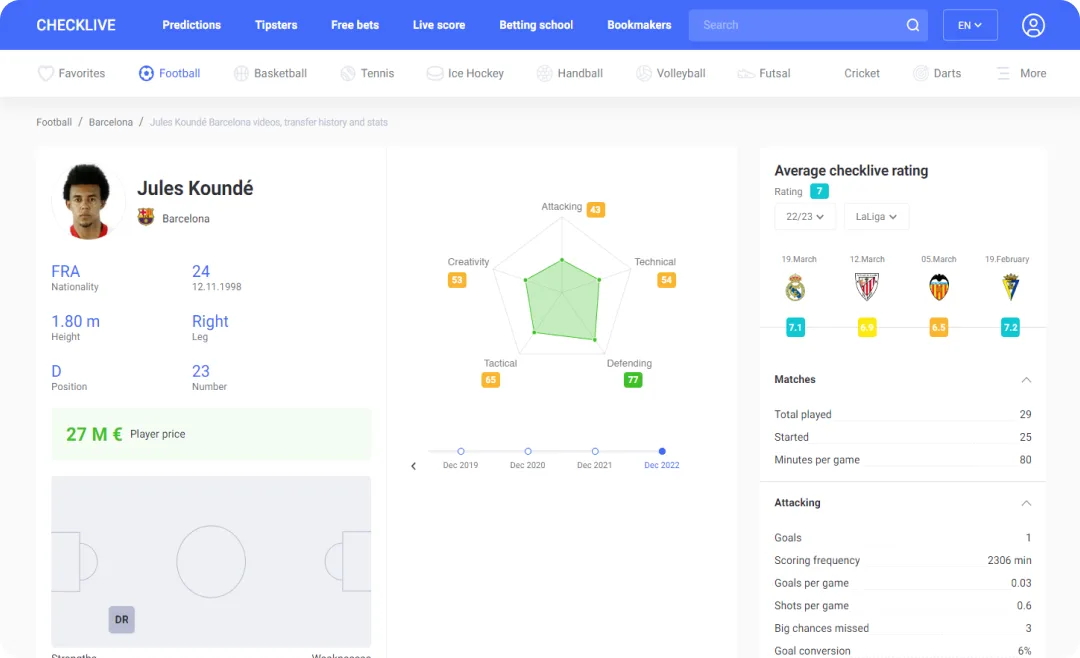The image size is (1080, 658).
Task: Open the Cadiz match crest
Action: [x=1010, y=287]
